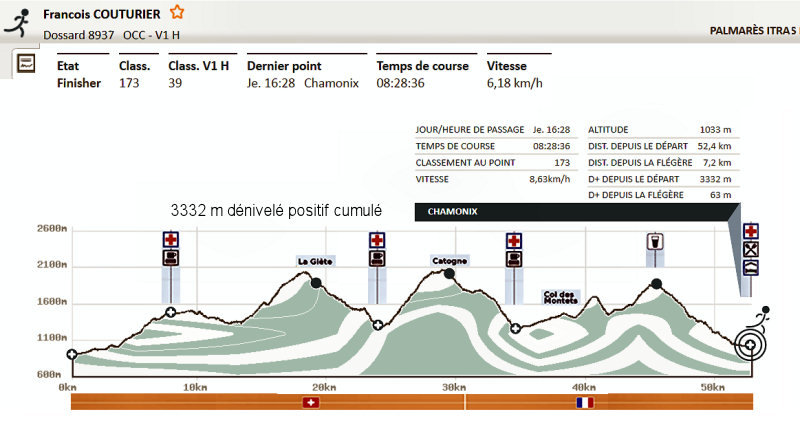Image resolution: width=800 pixels, height=447 pixels.
Task: Click the cup icon near 34km checkpoint
Action: coord(514,259)
